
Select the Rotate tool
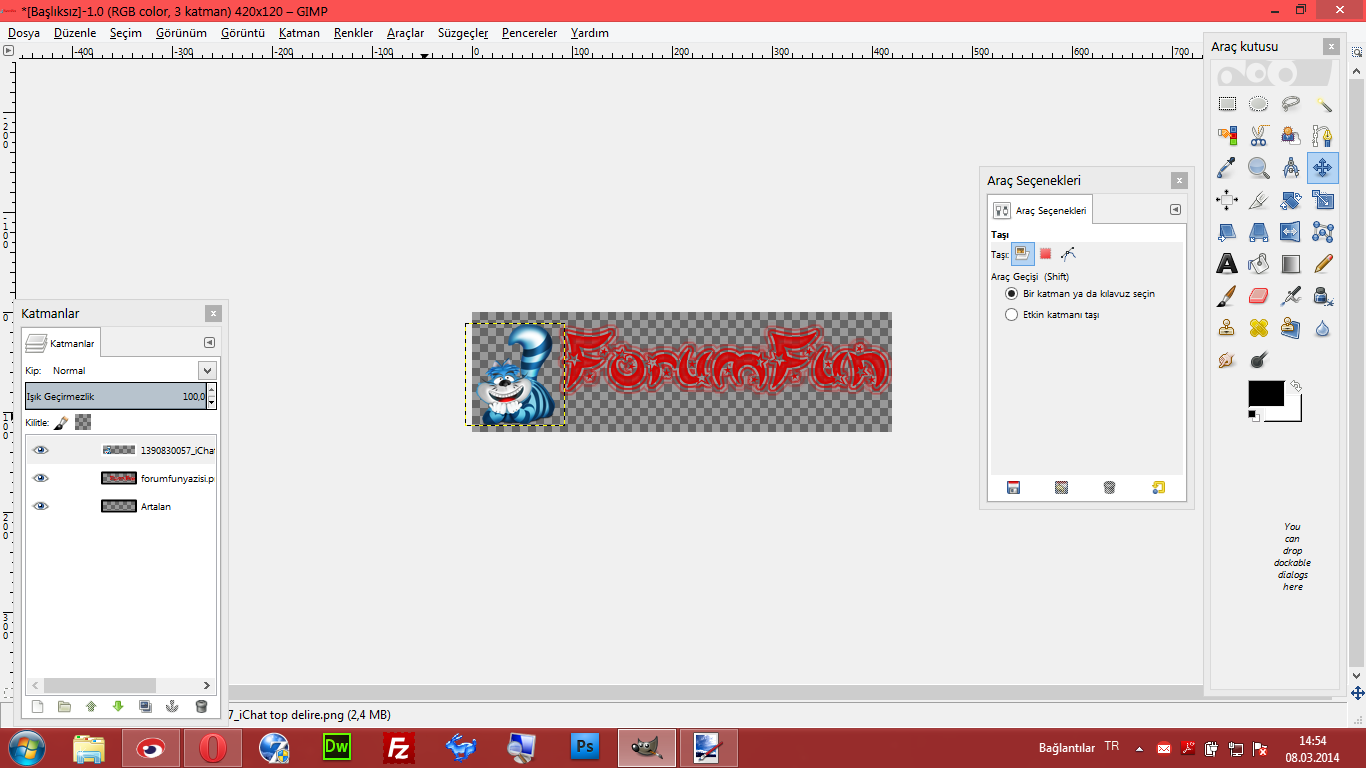[x=1291, y=199]
